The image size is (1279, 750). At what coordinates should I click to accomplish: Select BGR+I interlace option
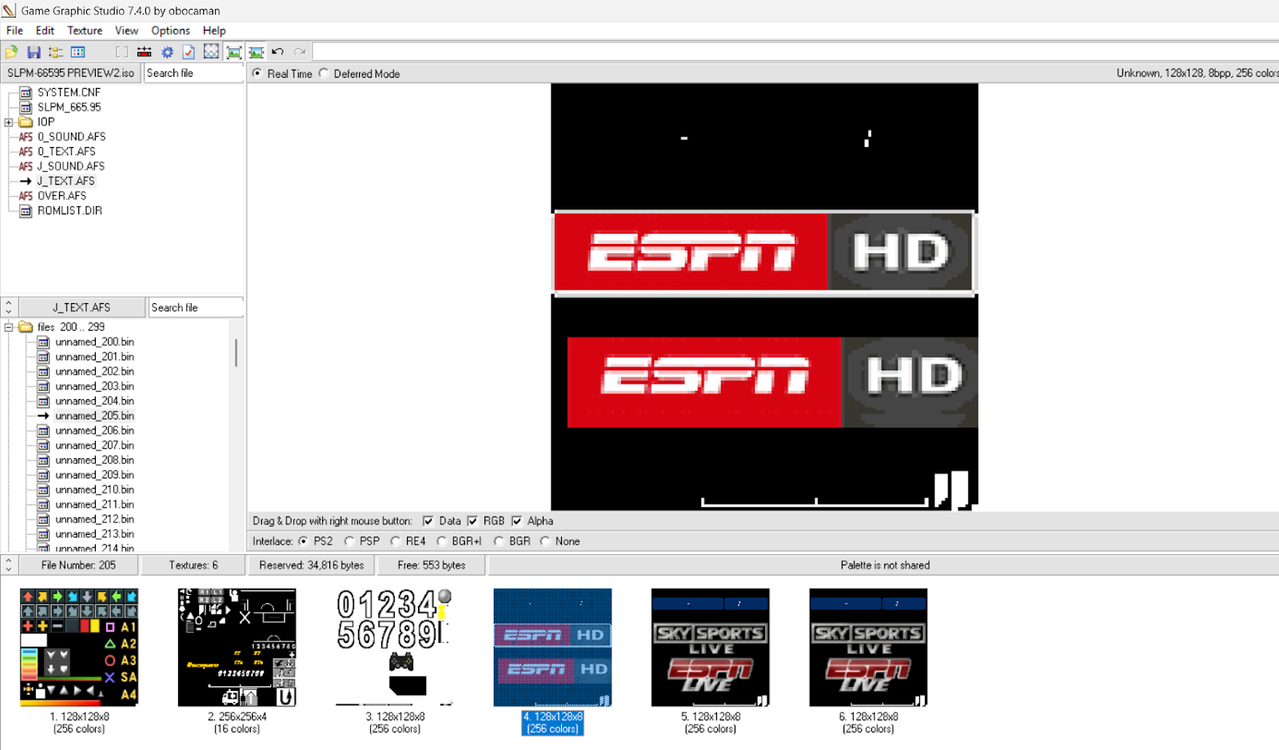click(x=442, y=541)
